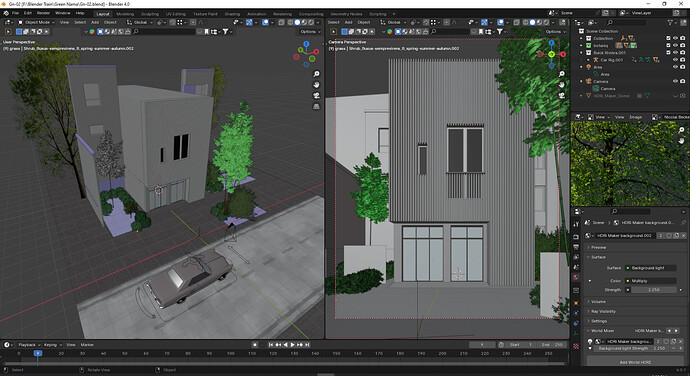Click Marker in the timeline header

87,345
